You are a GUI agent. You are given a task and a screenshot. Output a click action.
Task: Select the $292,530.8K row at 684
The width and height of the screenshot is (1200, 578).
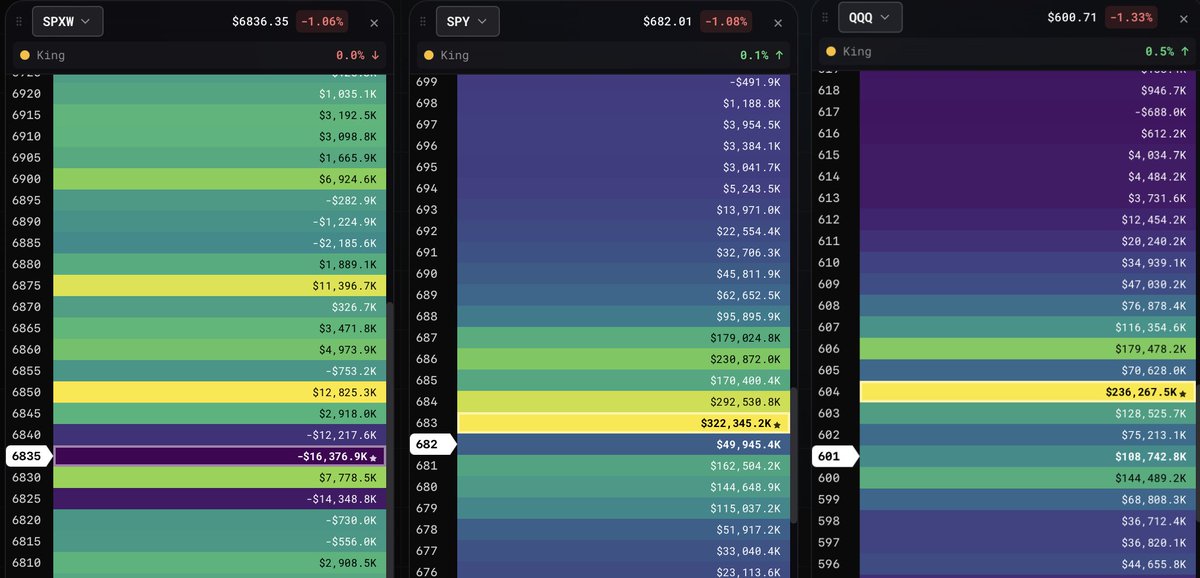point(623,402)
